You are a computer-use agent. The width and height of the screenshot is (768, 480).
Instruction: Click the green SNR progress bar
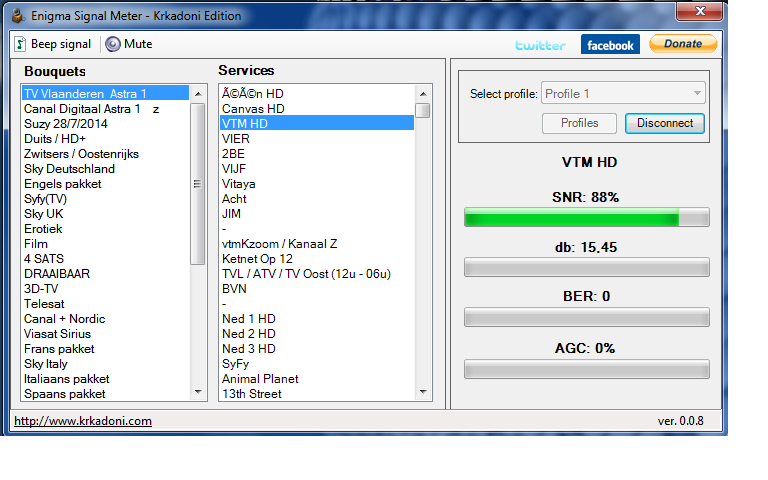[586, 217]
